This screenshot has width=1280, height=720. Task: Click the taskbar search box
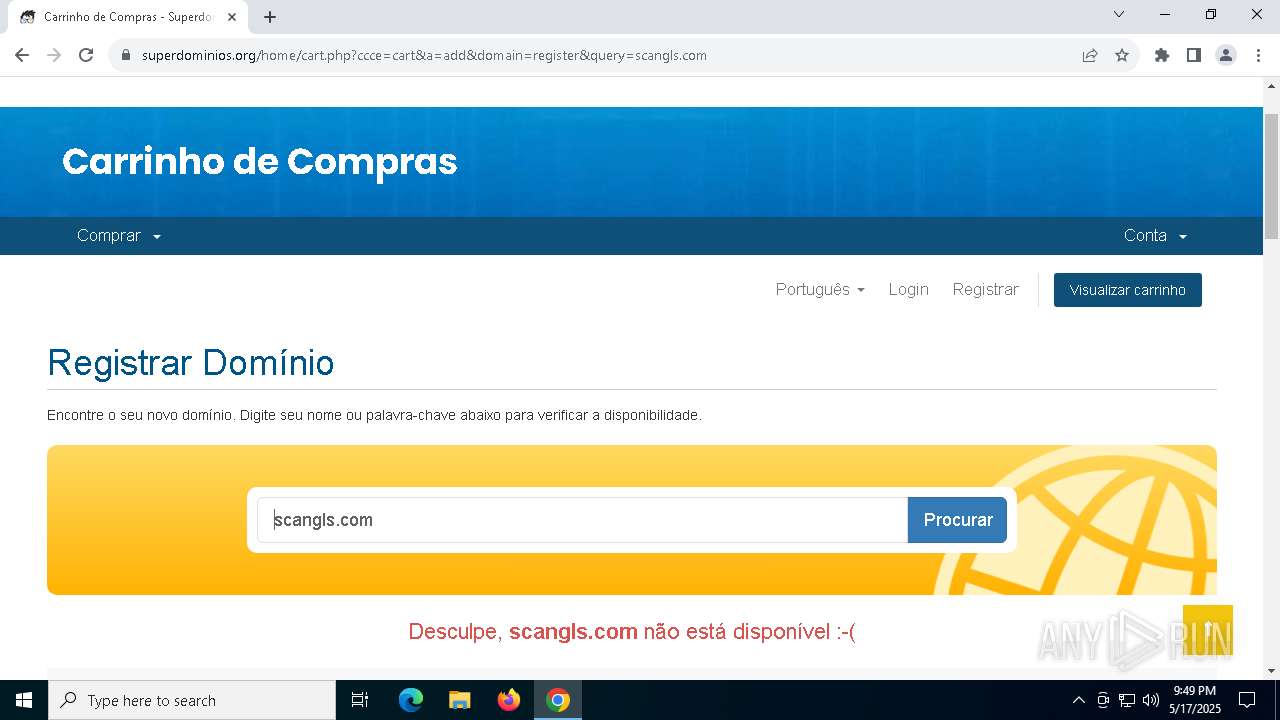(192, 700)
